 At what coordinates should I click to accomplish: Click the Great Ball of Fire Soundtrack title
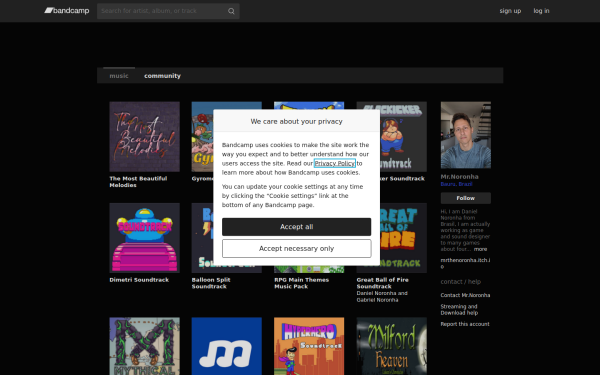382,283
